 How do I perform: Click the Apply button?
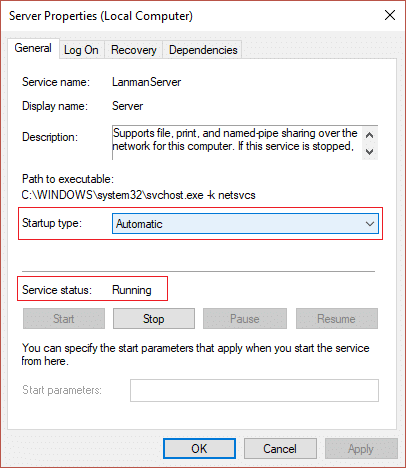[361, 449]
